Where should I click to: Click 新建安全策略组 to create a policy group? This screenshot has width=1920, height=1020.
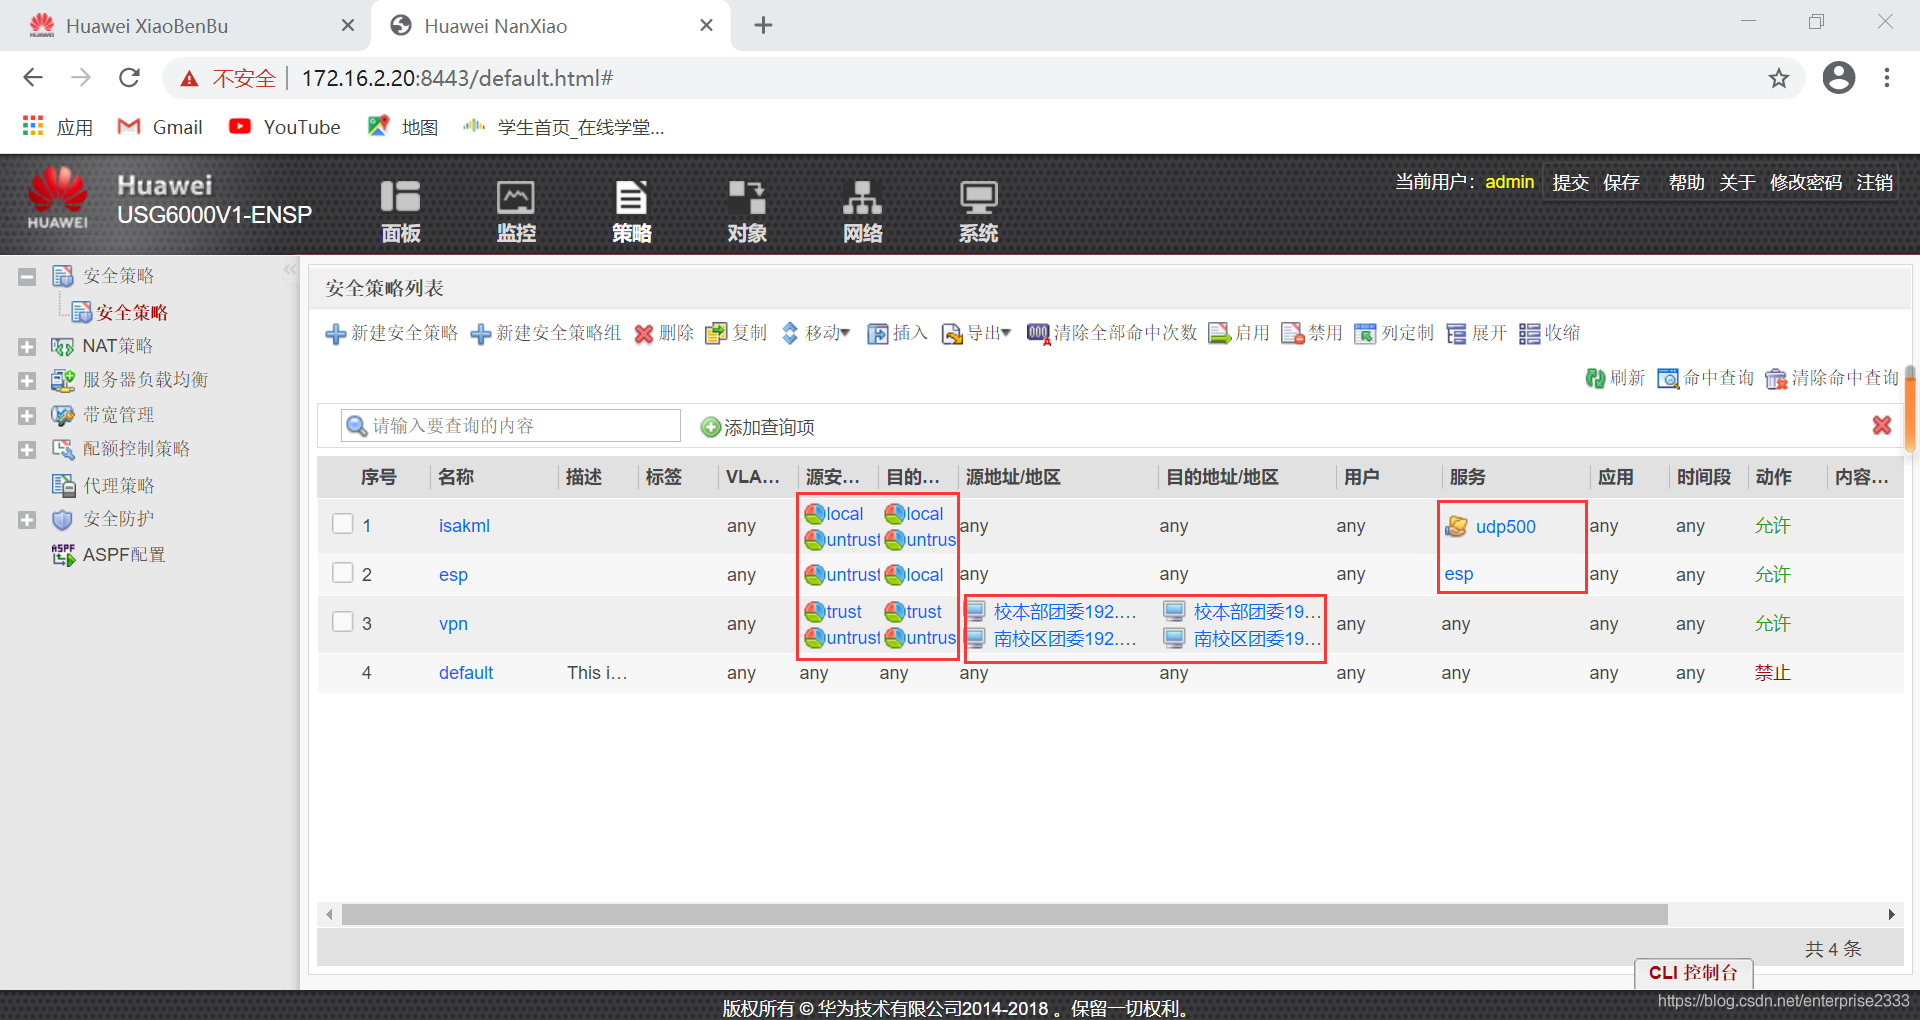coord(546,333)
